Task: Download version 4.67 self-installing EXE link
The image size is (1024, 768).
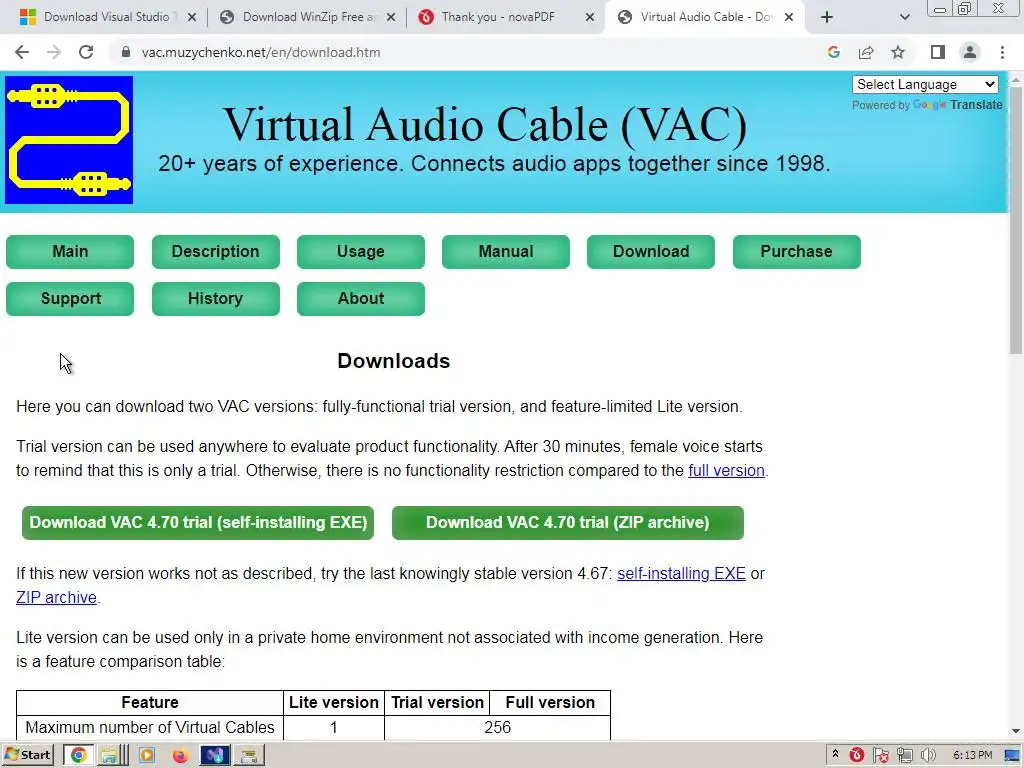Action: pos(681,573)
